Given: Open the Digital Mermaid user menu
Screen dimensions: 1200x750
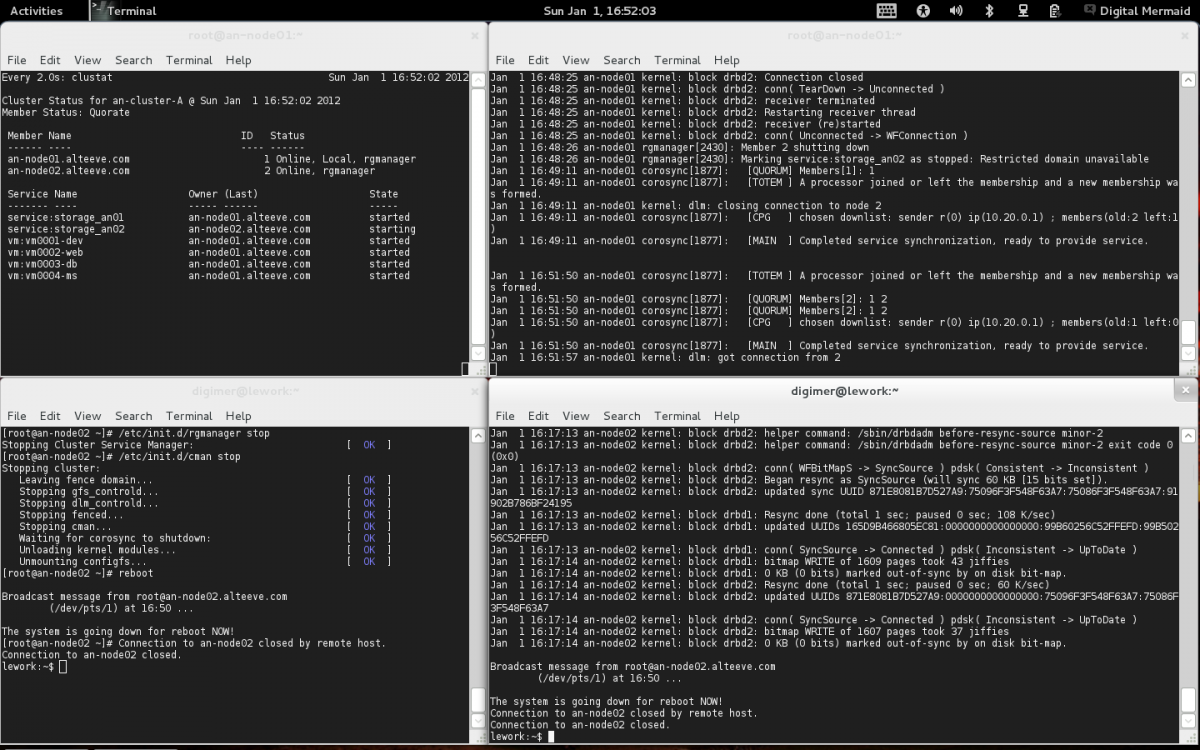Looking at the screenshot, I should click(x=1144, y=11).
